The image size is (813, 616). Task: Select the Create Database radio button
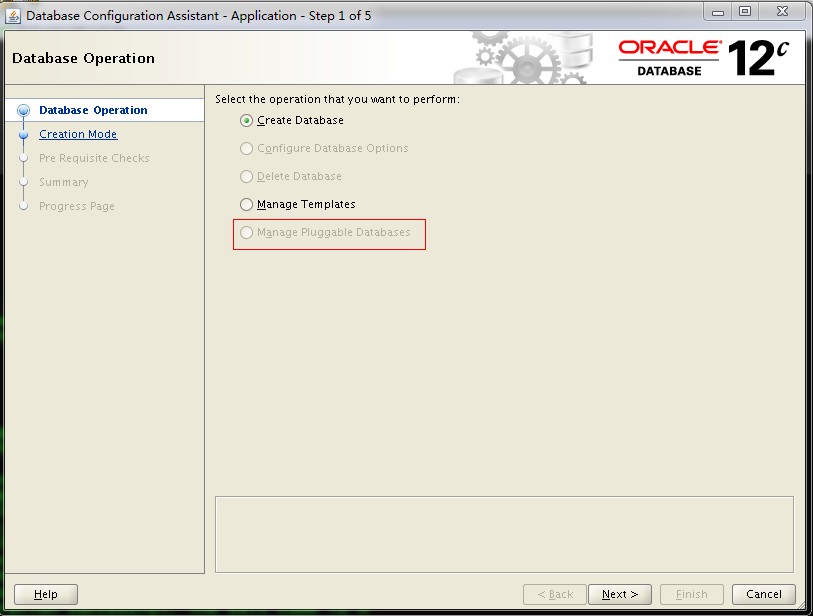(x=246, y=120)
